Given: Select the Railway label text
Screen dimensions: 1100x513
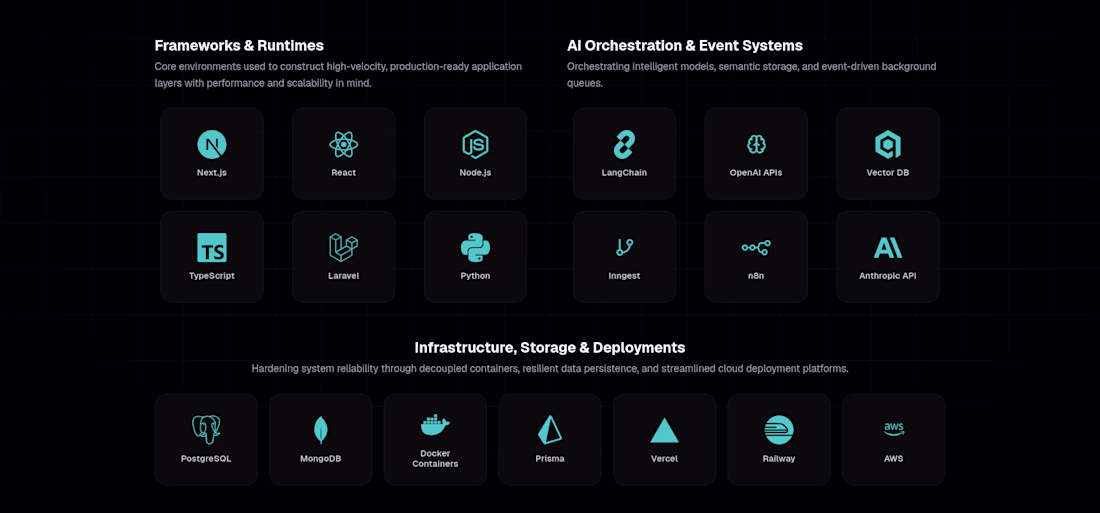Looking at the screenshot, I should tap(779, 459).
